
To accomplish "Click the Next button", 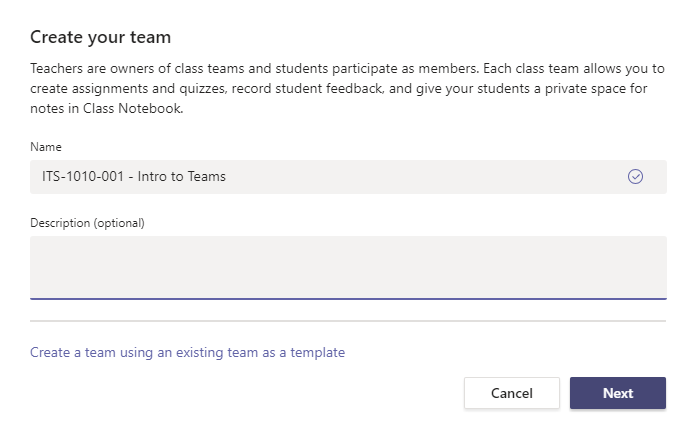I will click(x=617, y=393).
